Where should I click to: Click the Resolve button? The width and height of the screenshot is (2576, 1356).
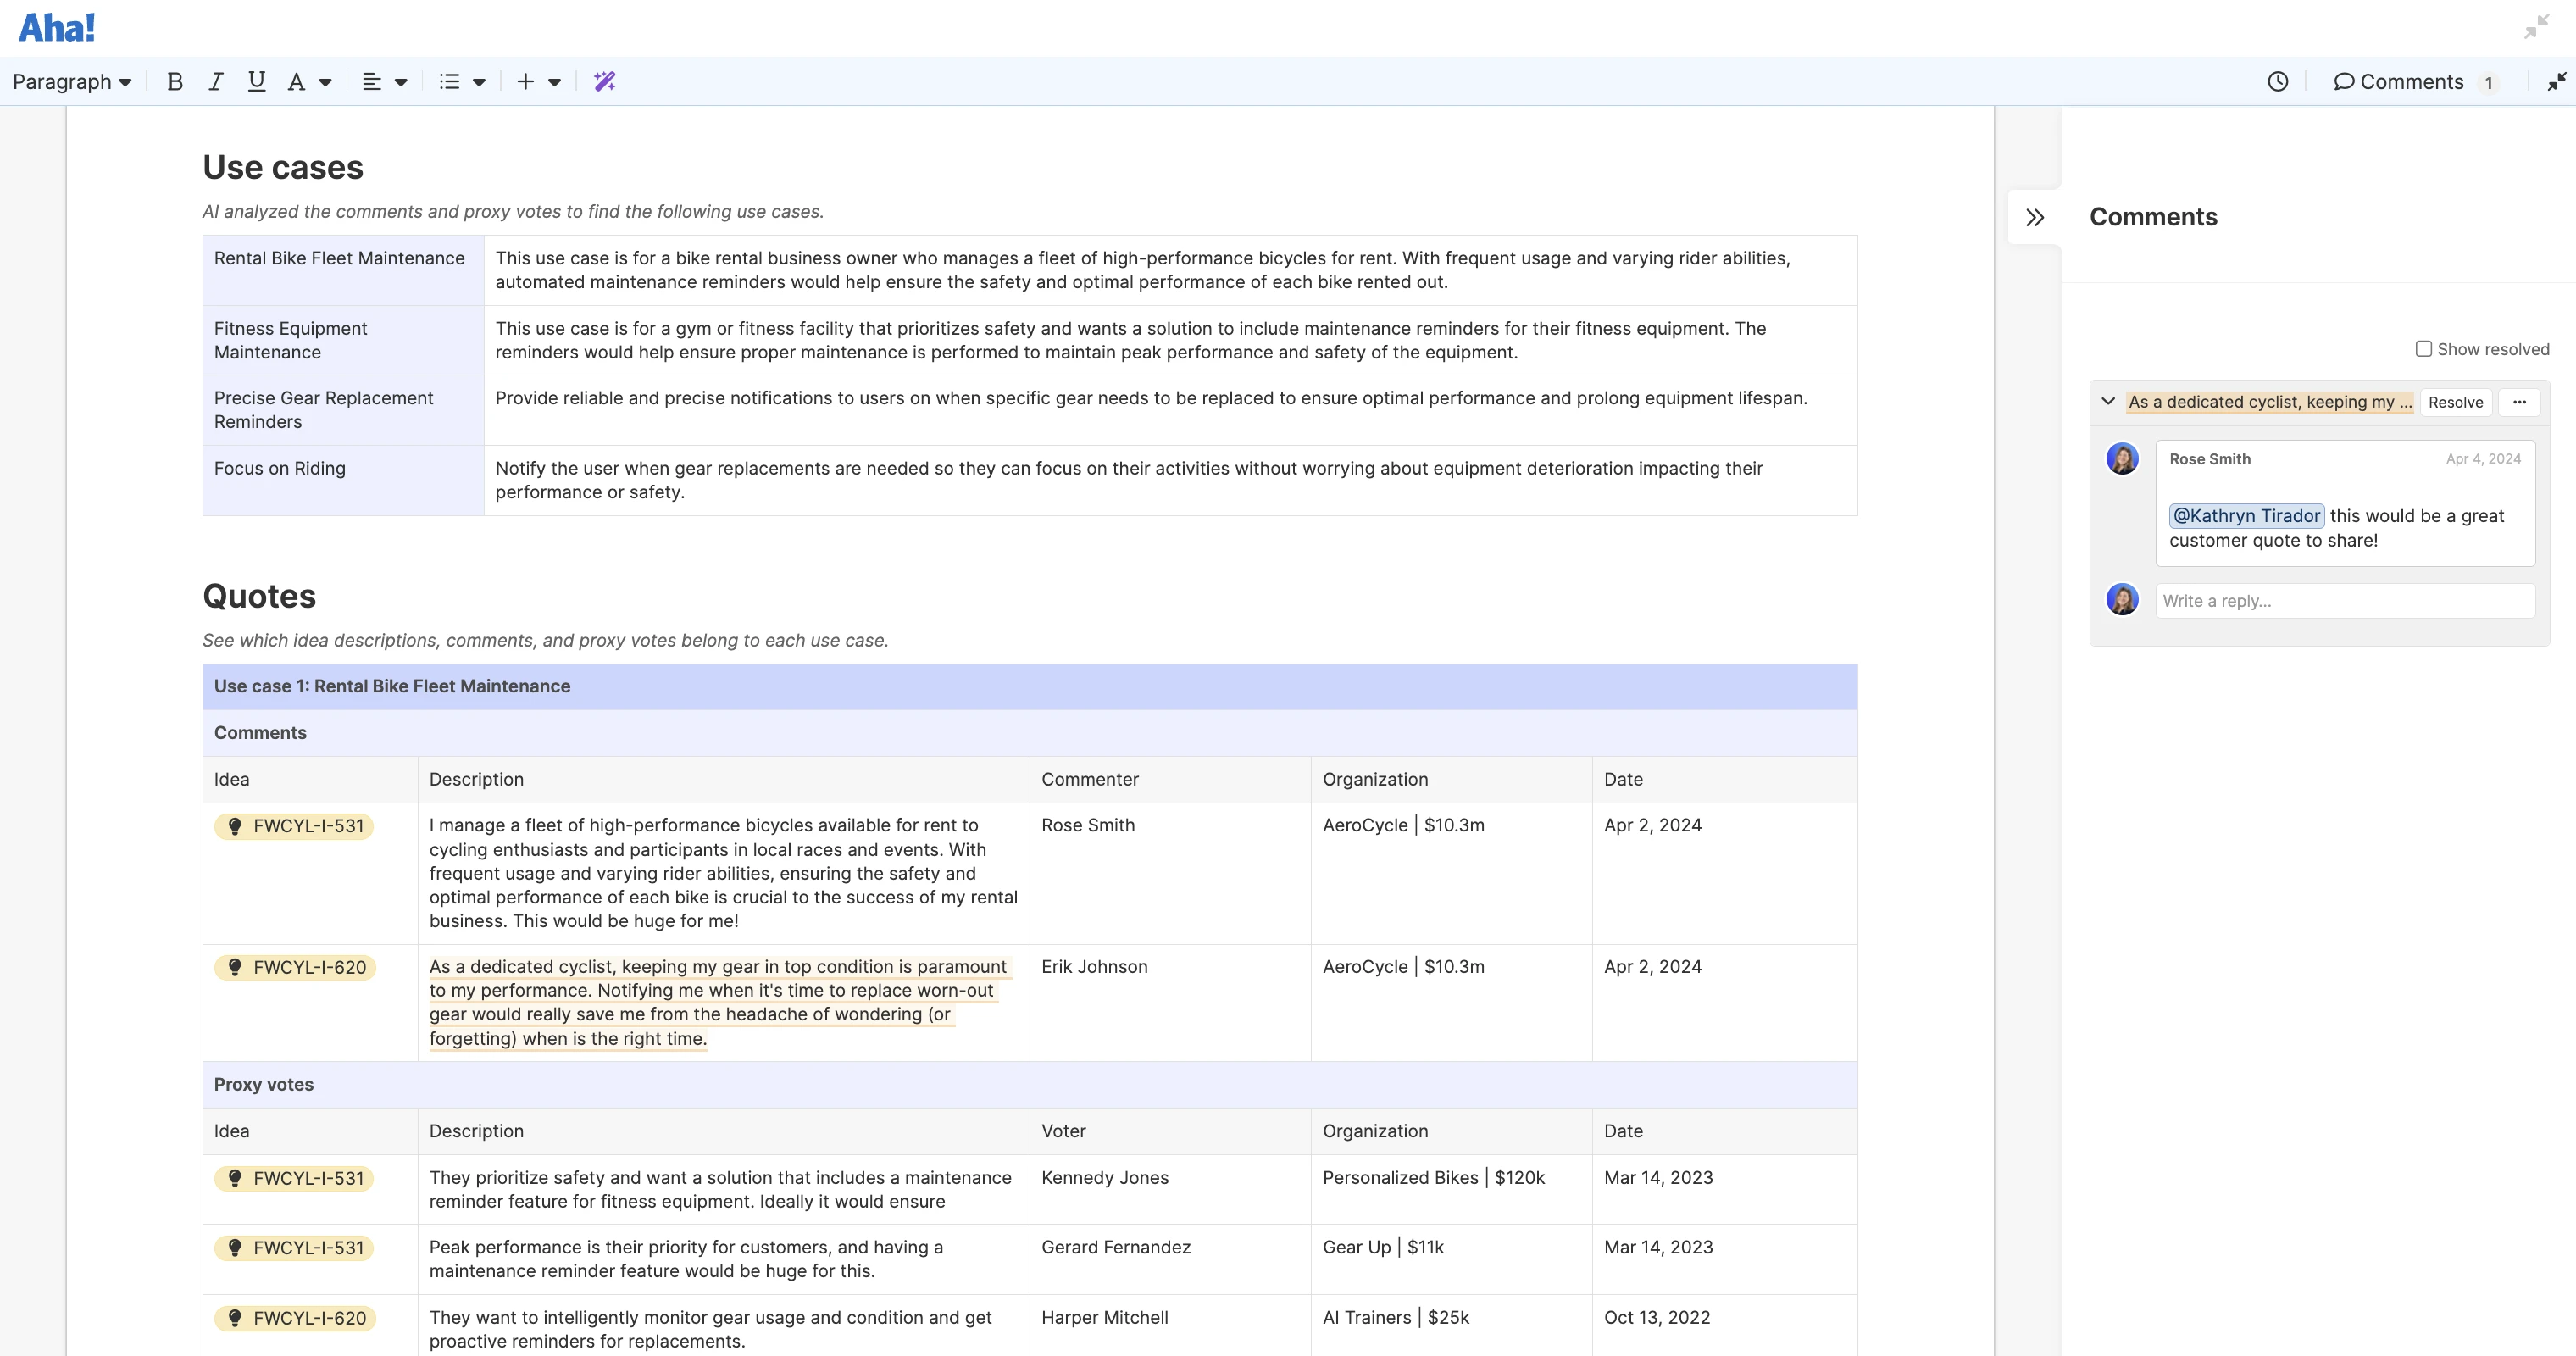2455,402
